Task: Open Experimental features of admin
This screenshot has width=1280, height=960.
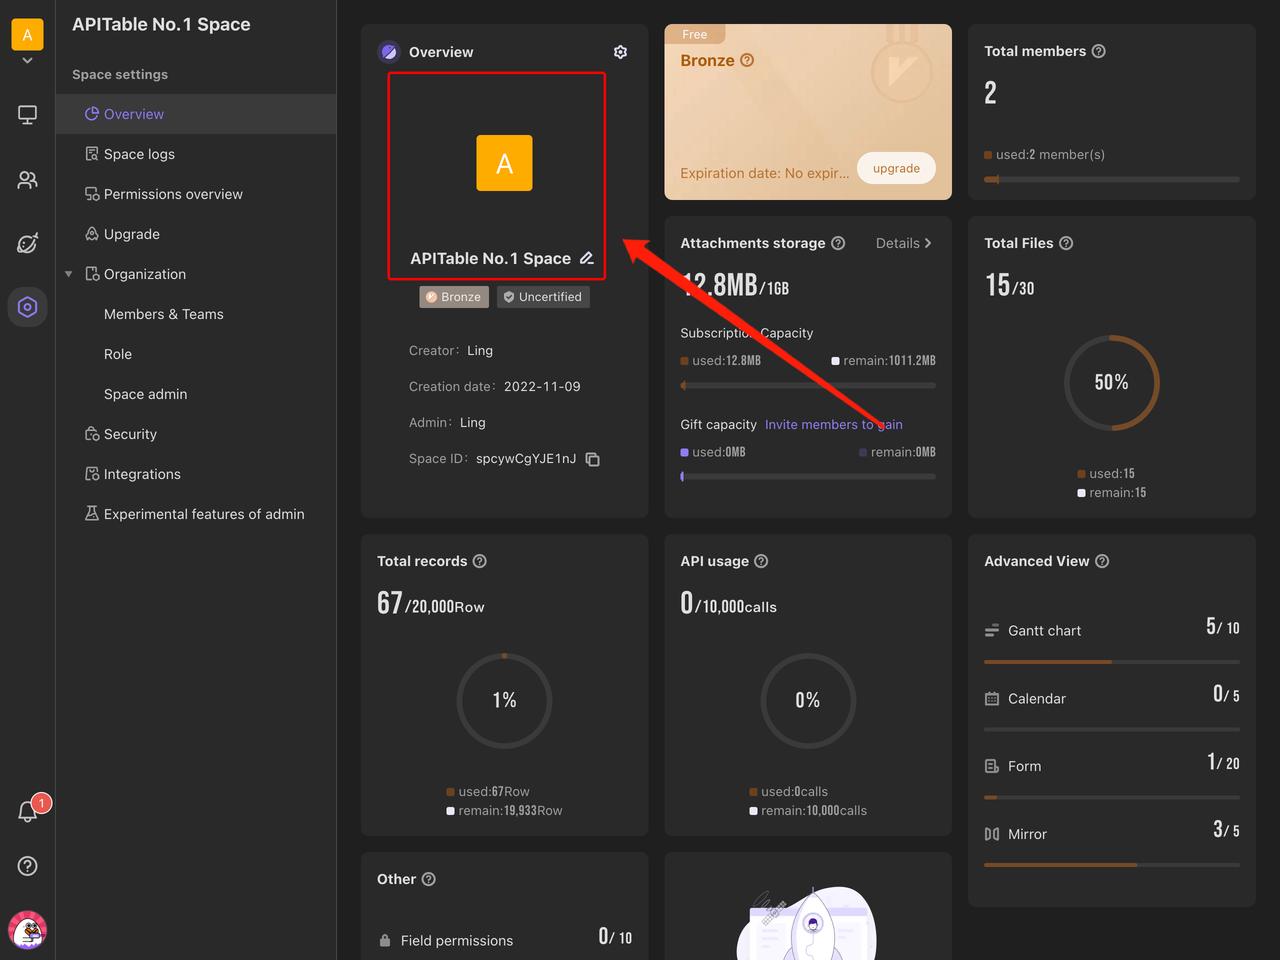Action: 196,514
